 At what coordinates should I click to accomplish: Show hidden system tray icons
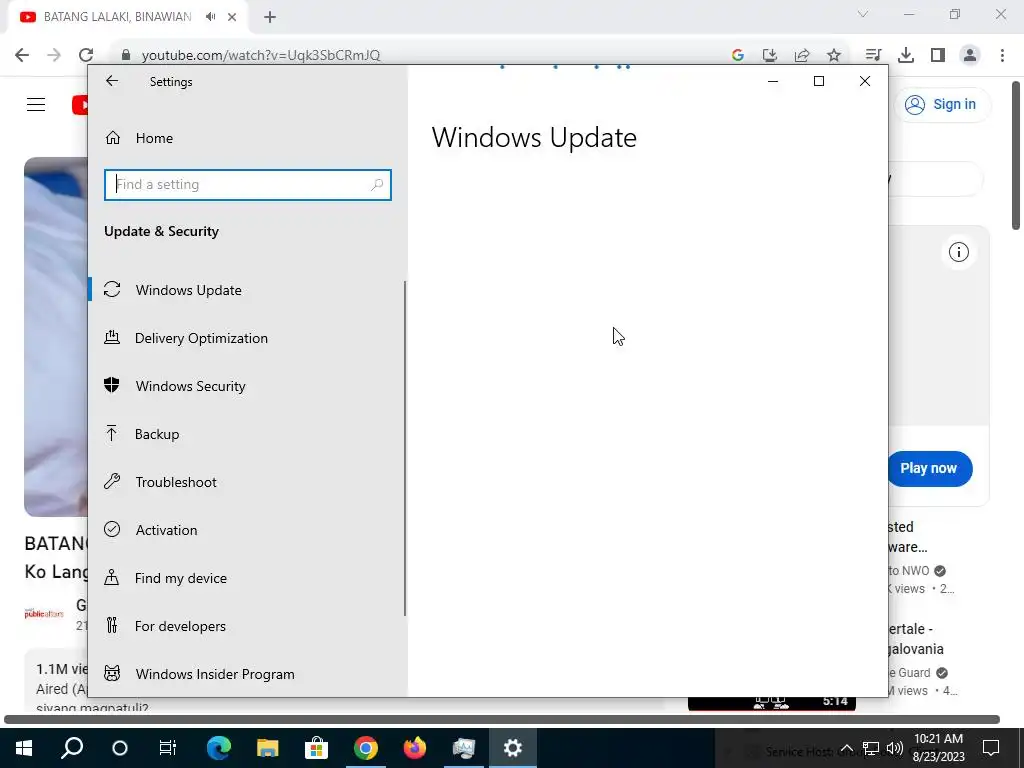pos(846,748)
